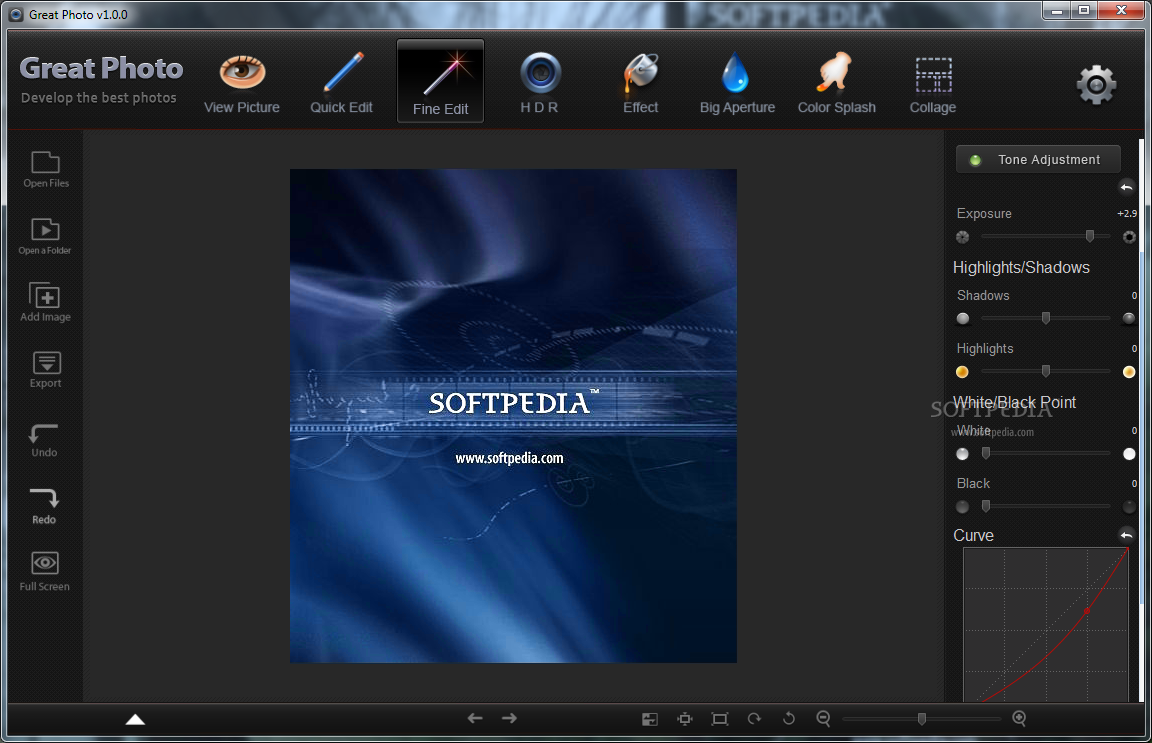Click the bright white dot right of the White slider

1129,454
